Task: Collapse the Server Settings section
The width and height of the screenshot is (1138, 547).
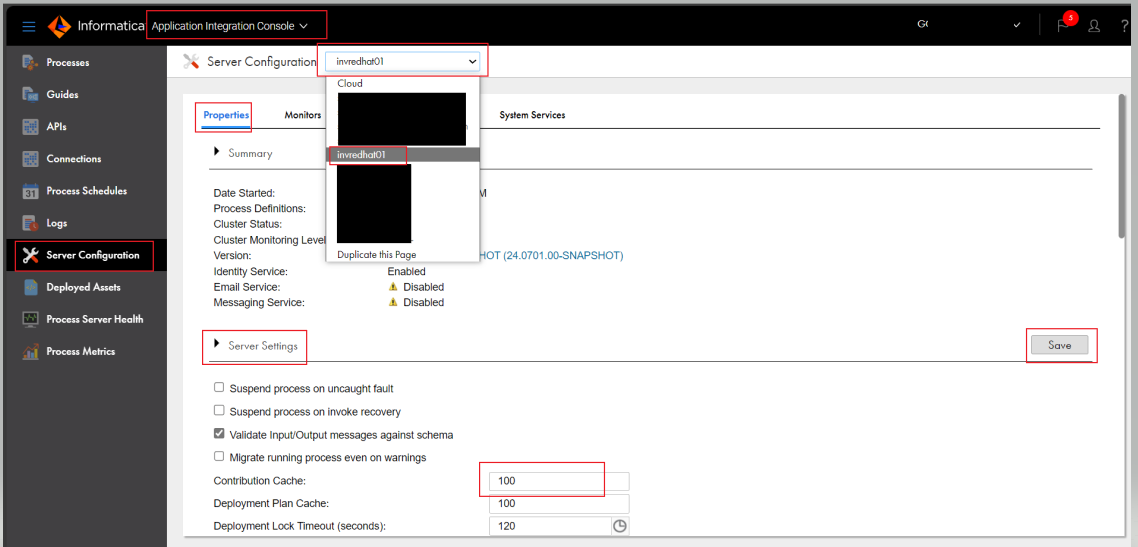Action: [216, 345]
